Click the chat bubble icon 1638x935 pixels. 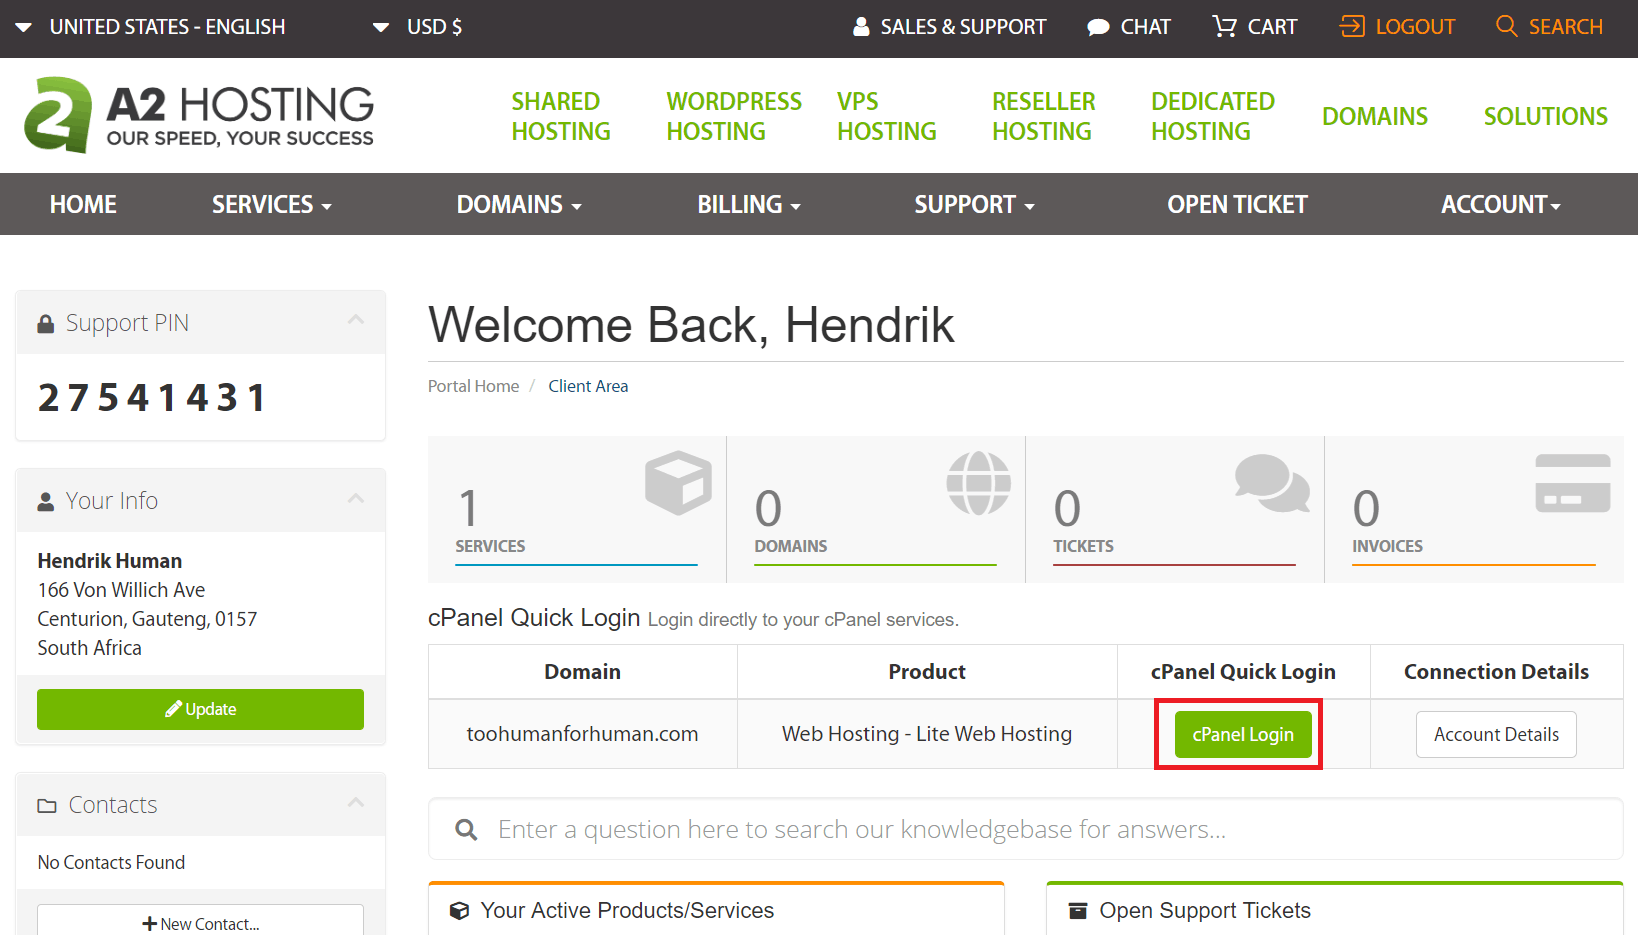click(x=1098, y=27)
